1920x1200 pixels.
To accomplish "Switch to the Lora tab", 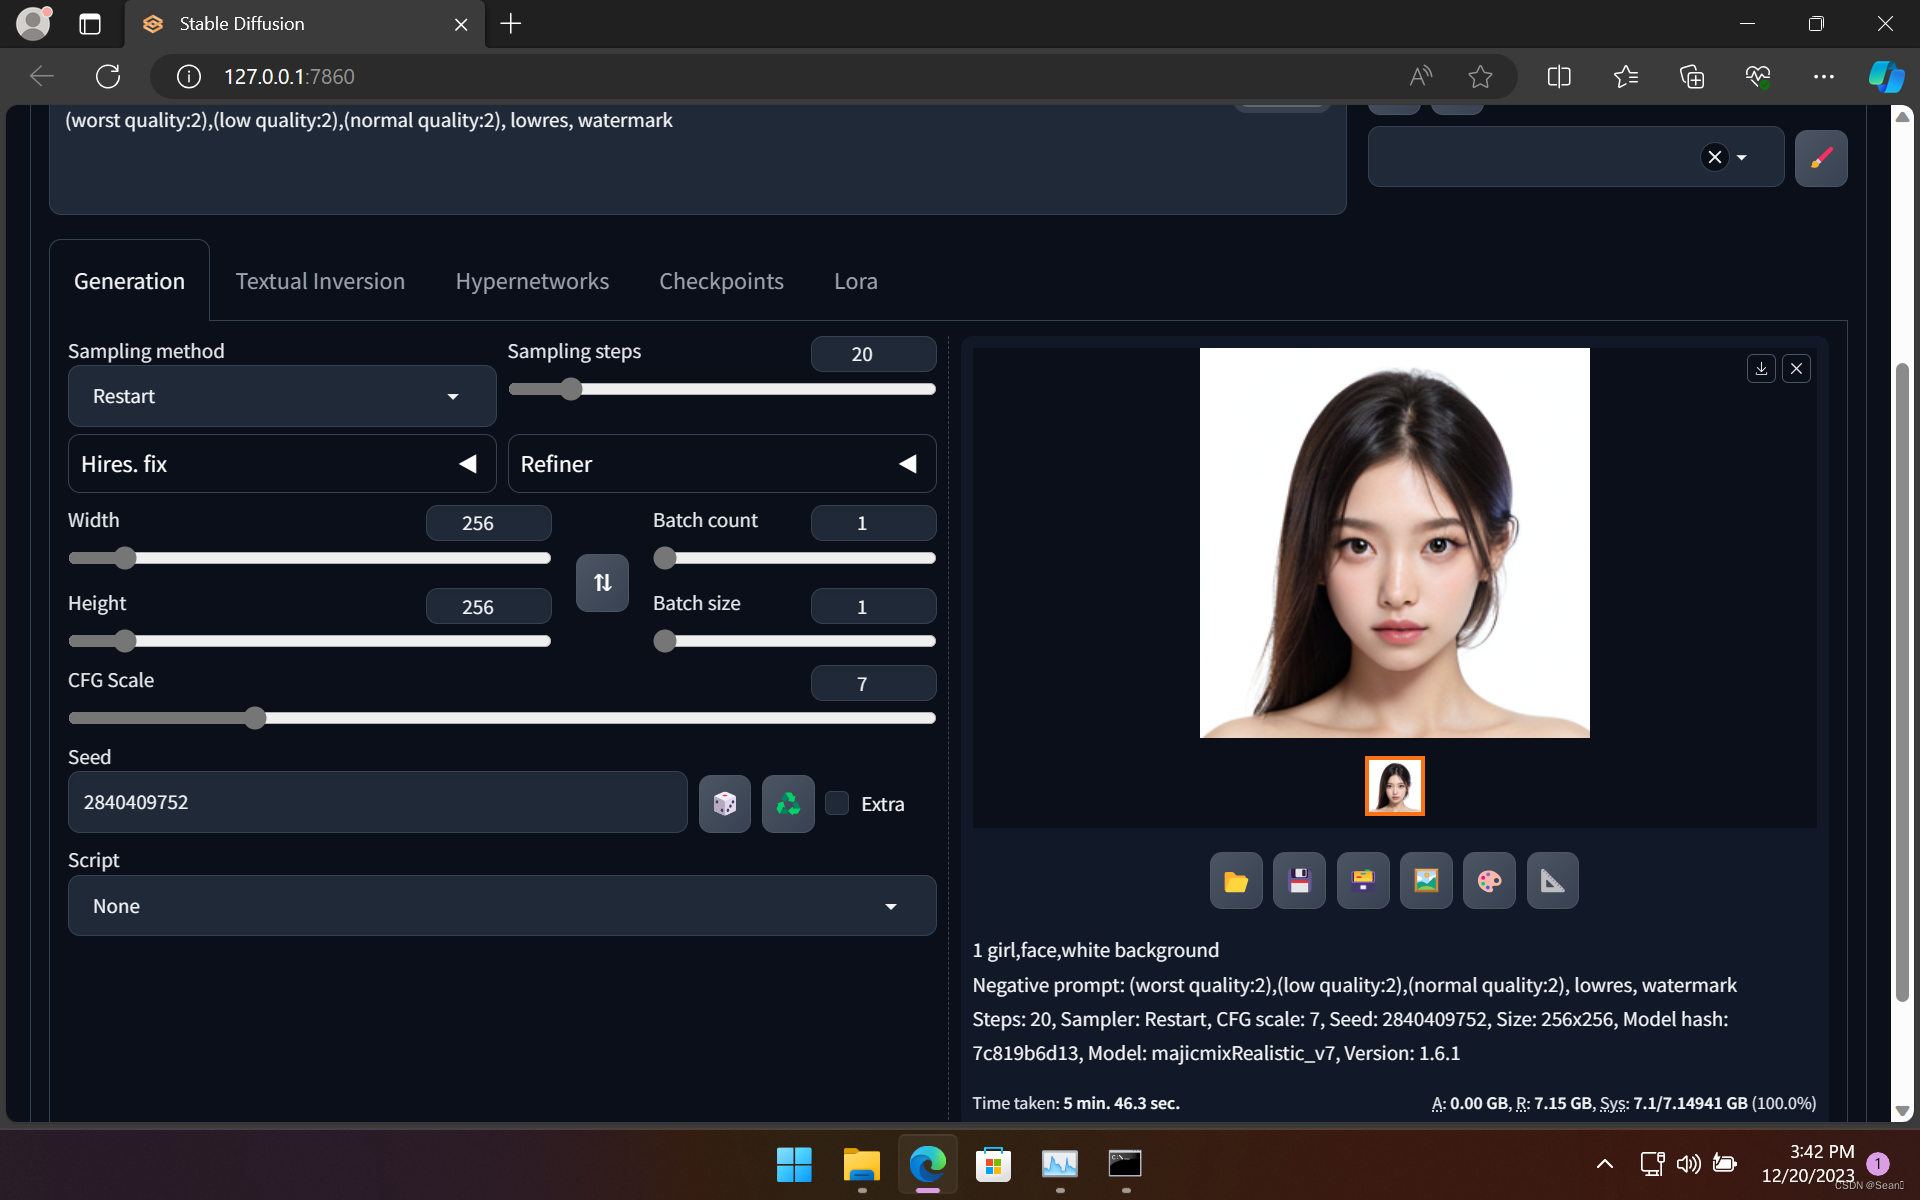I will 856,281.
